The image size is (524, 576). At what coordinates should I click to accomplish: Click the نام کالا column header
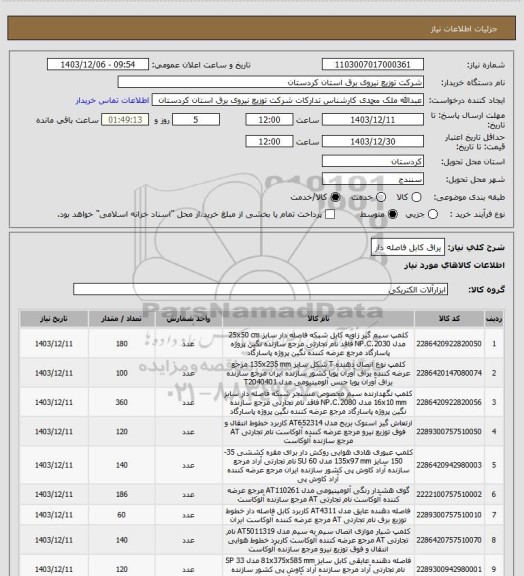(x=318, y=318)
